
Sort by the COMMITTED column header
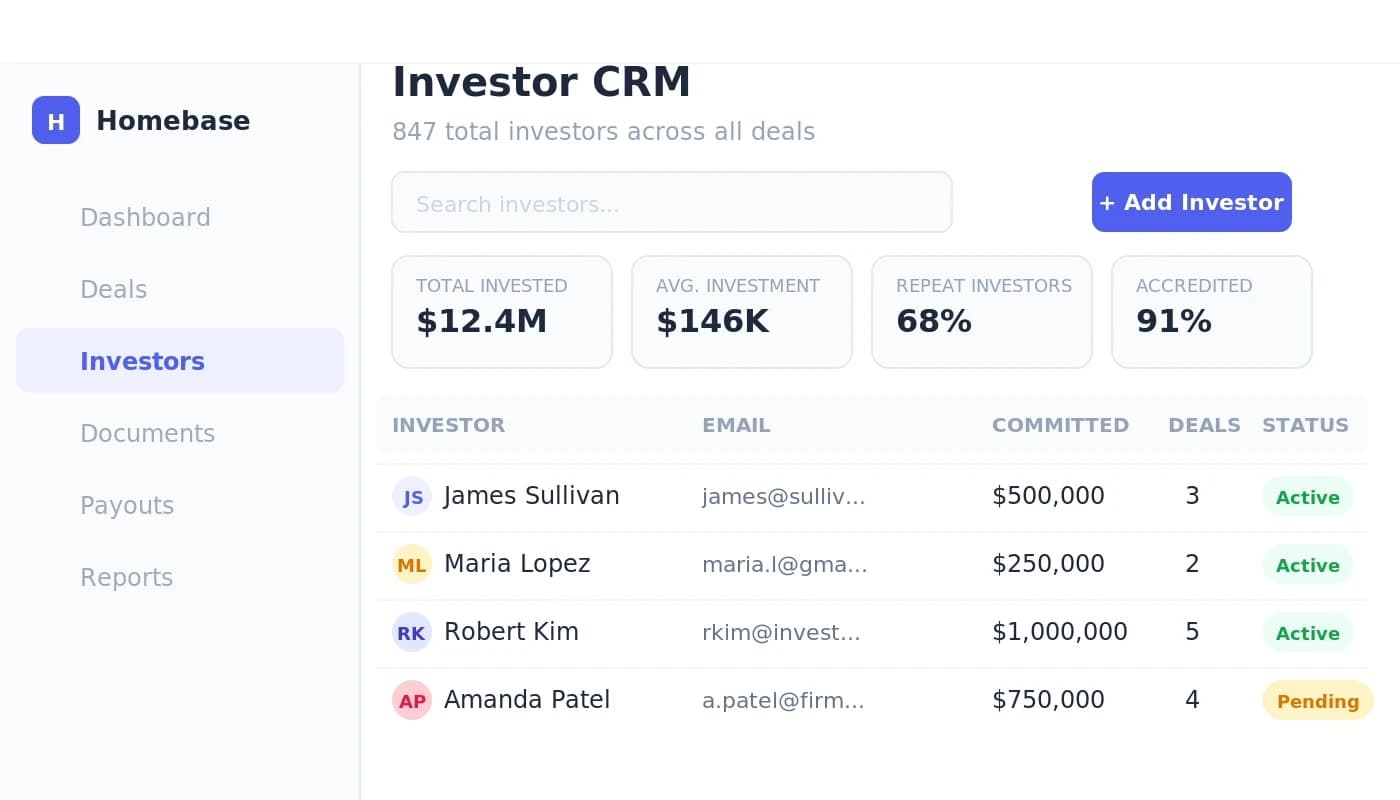[1061, 425]
